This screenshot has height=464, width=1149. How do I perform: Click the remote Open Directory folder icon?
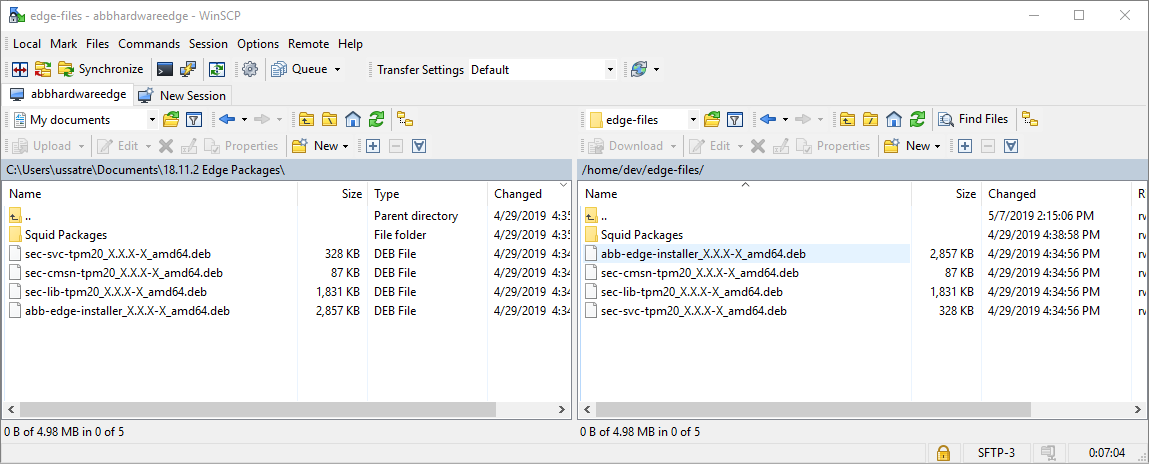click(712, 119)
